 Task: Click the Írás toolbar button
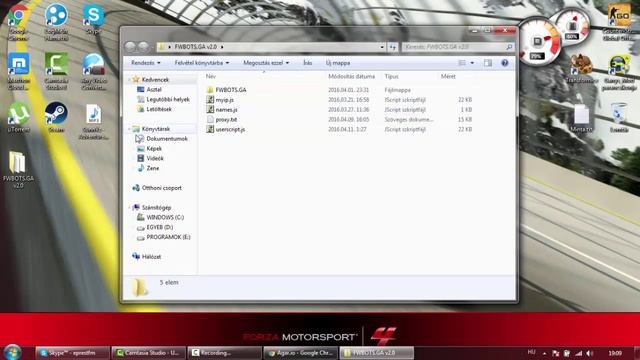[x=307, y=63]
